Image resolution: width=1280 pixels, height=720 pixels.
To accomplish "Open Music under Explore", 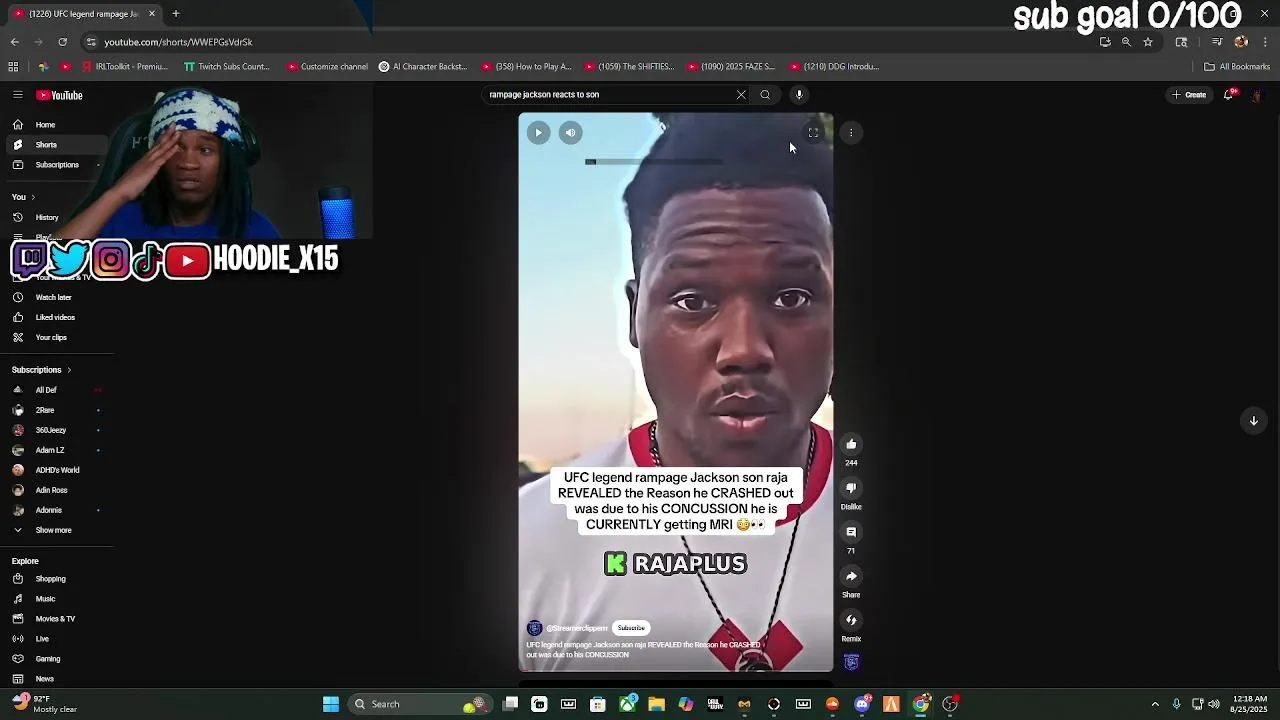I will coord(55,599).
